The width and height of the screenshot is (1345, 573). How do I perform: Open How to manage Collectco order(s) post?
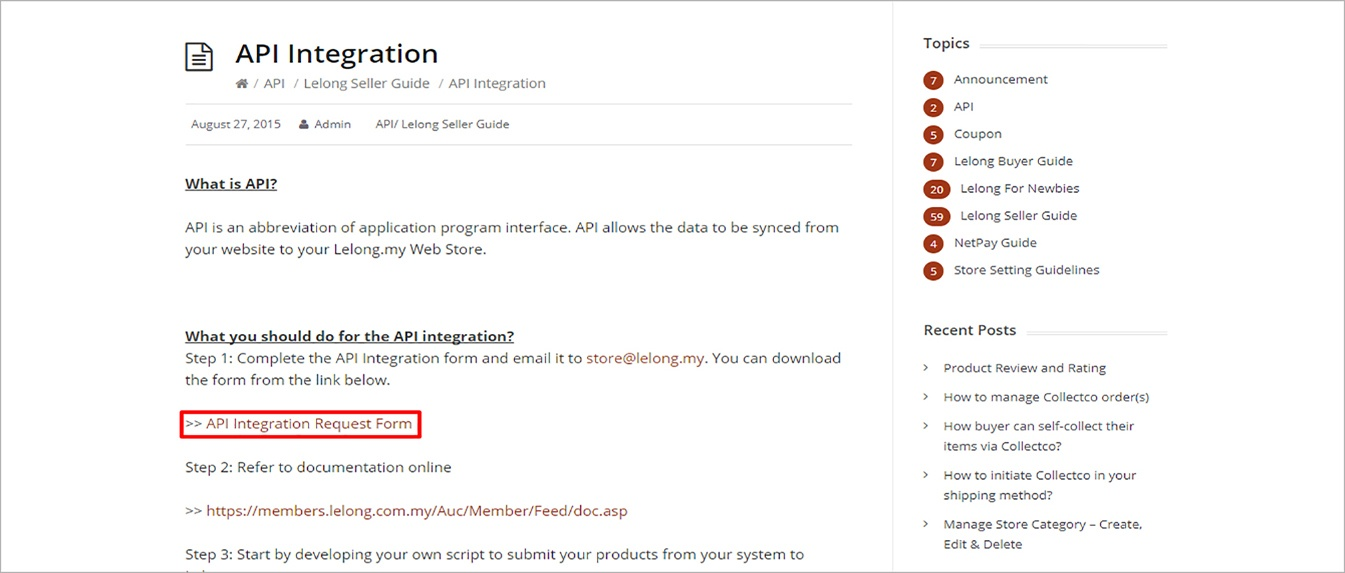1046,397
